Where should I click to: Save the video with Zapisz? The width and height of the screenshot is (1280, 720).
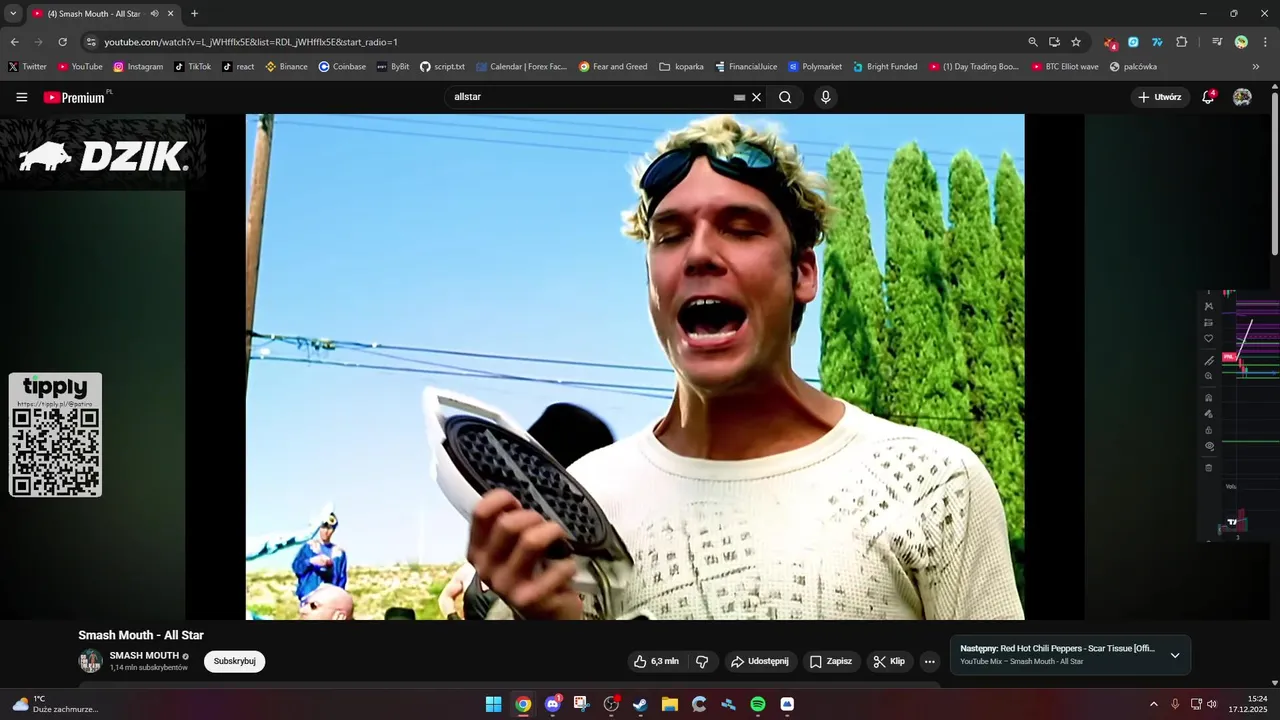pos(831,661)
